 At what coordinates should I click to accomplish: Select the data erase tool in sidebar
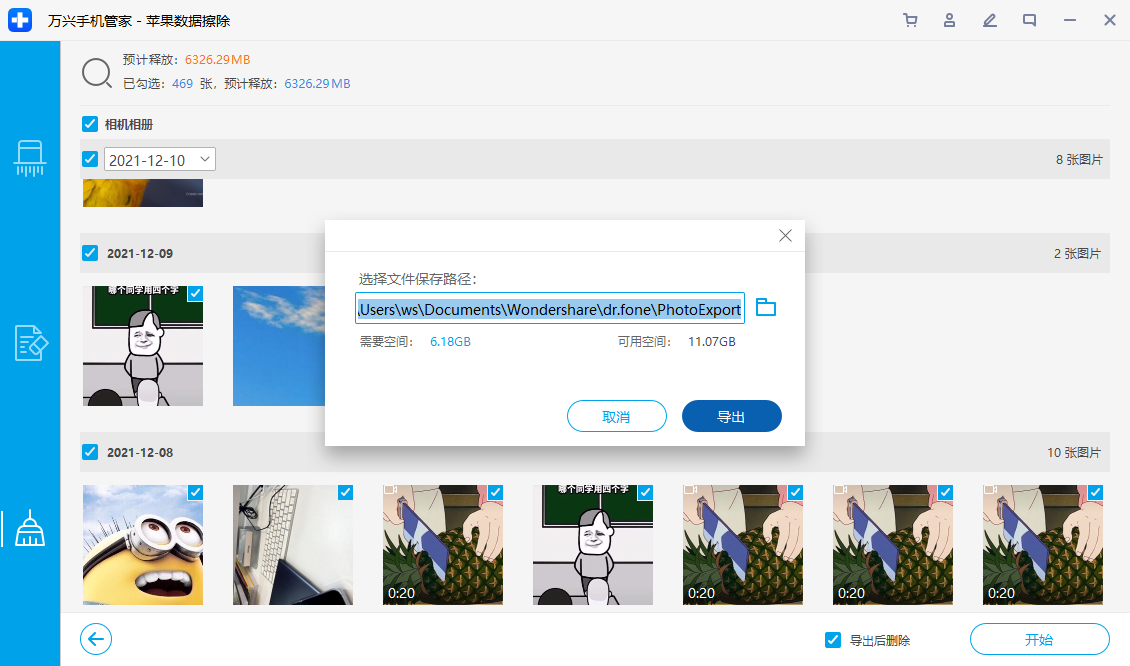click(x=29, y=158)
